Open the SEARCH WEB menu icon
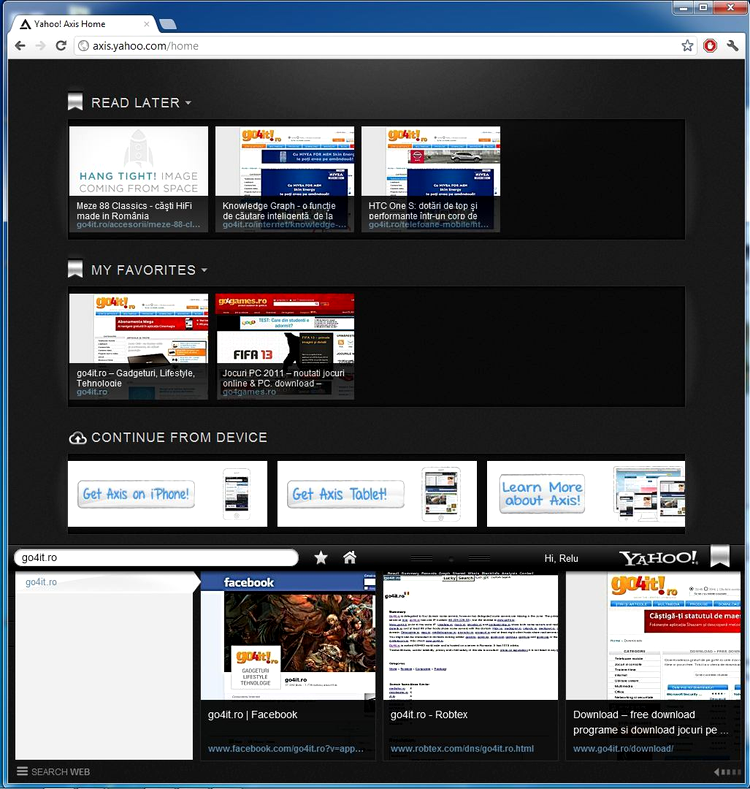Viewport: 750px width, 789px height. click(22, 771)
